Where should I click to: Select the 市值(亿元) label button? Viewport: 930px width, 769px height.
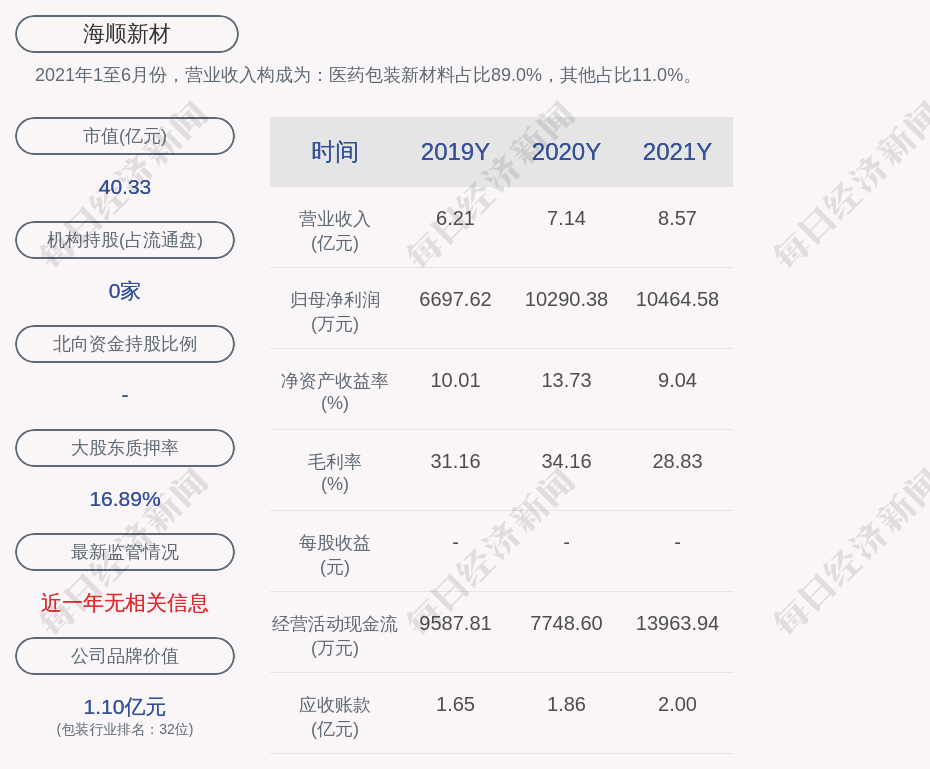coord(125,136)
